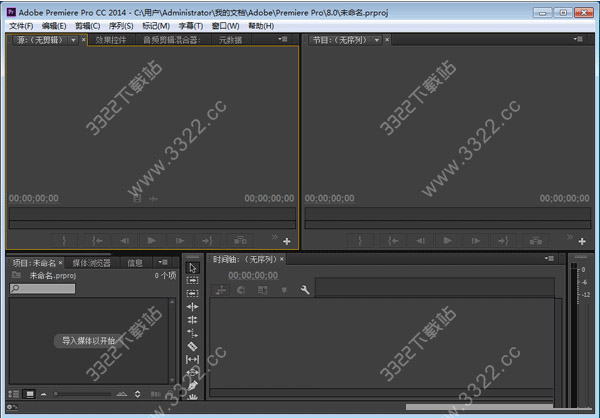Click Source monitor drag audio only icon
This screenshot has width=600, height=418.
pyautogui.click(x=153, y=199)
